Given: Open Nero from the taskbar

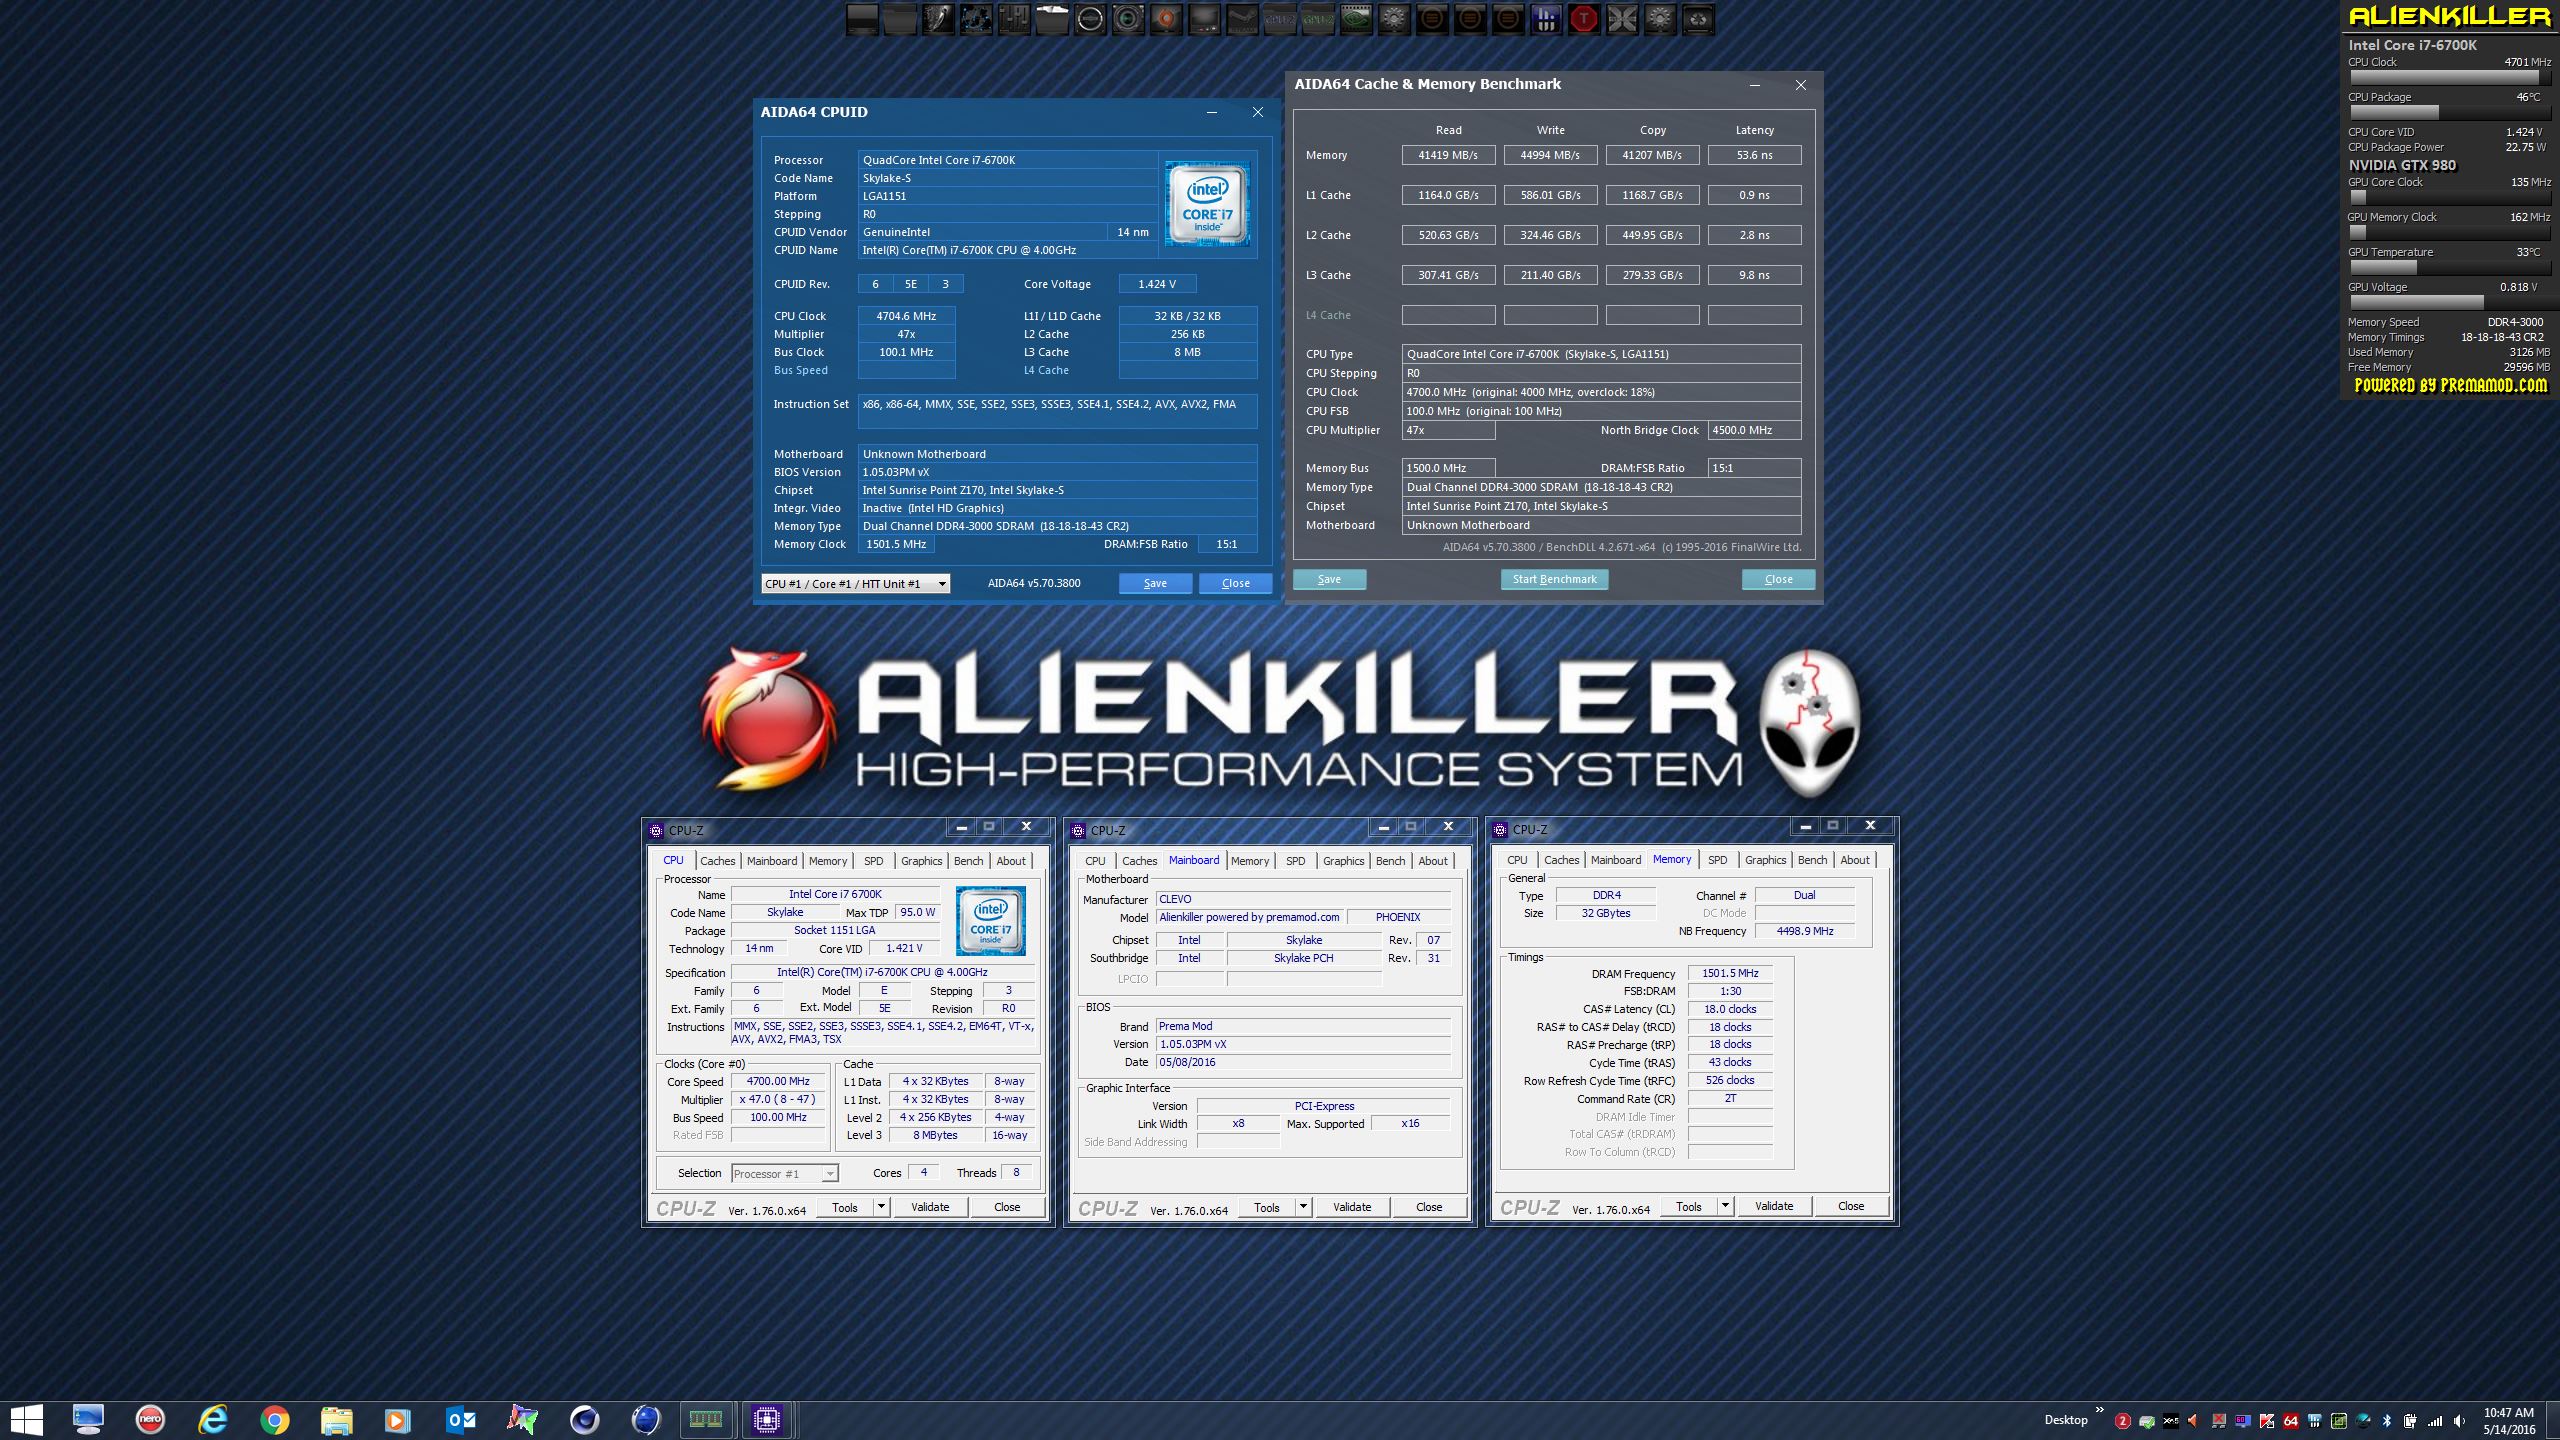Looking at the screenshot, I should click(150, 1419).
